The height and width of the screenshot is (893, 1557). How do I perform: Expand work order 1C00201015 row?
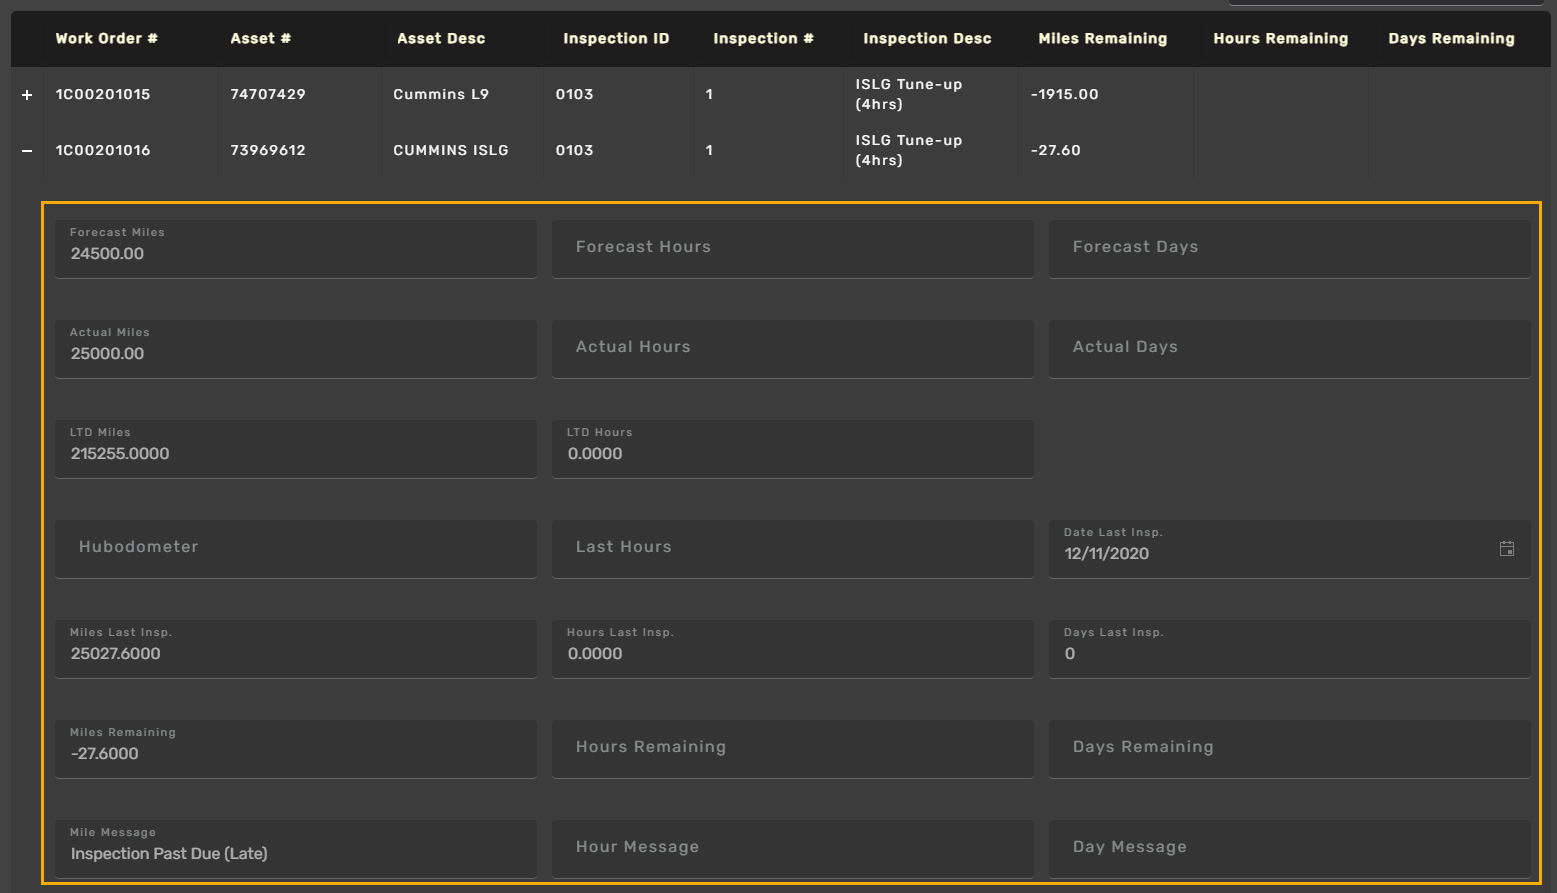click(27, 95)
